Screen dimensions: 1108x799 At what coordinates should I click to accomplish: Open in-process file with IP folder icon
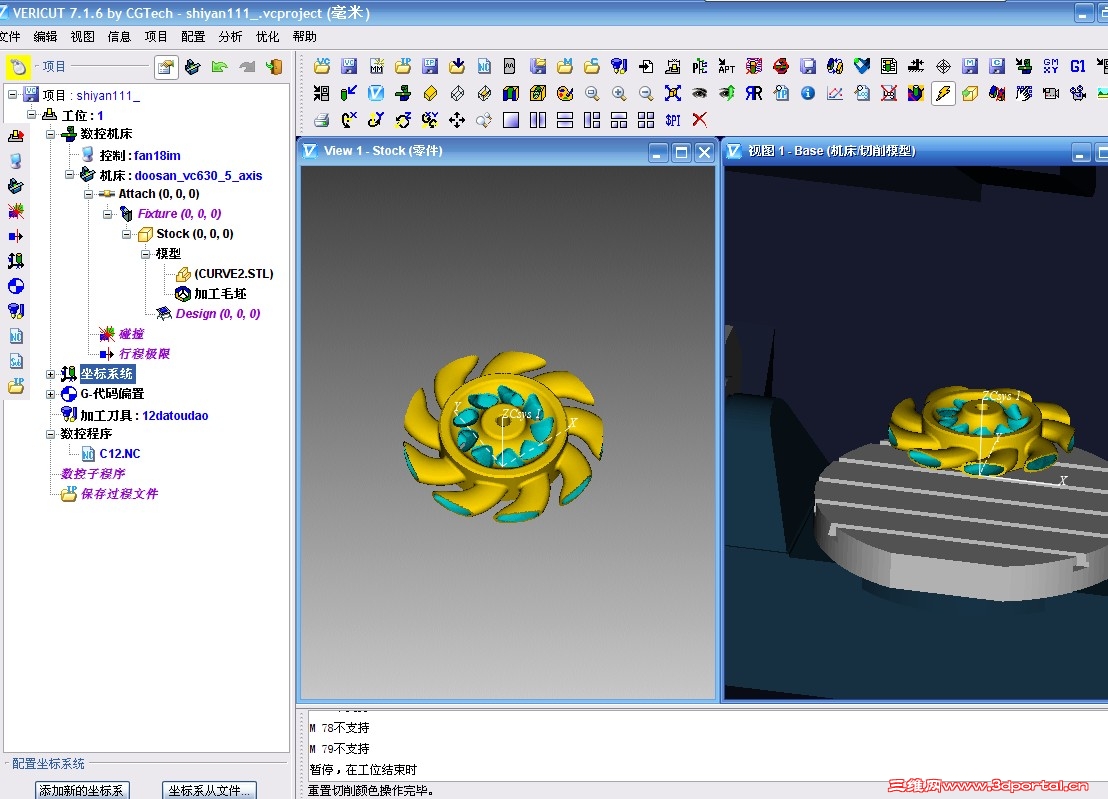(x=403, y=66)
